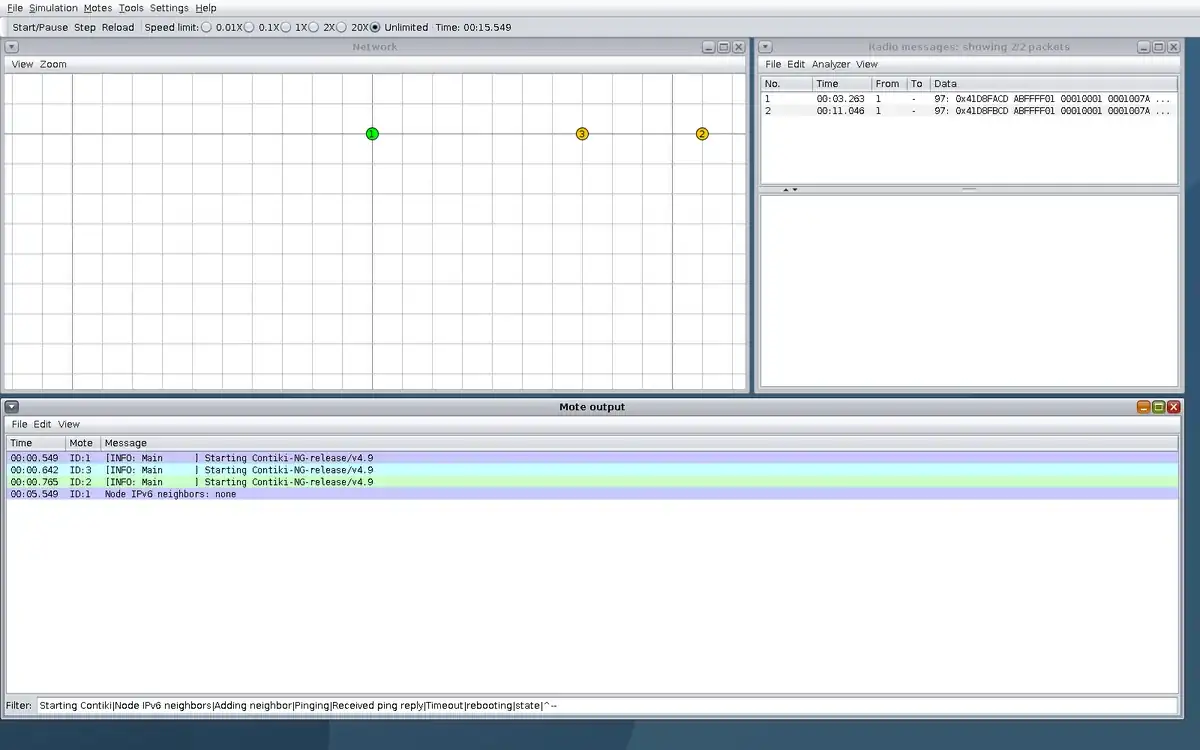Click the To column header
The width and height of the screenshot is (1200, 750).
[x=917, y=84]
